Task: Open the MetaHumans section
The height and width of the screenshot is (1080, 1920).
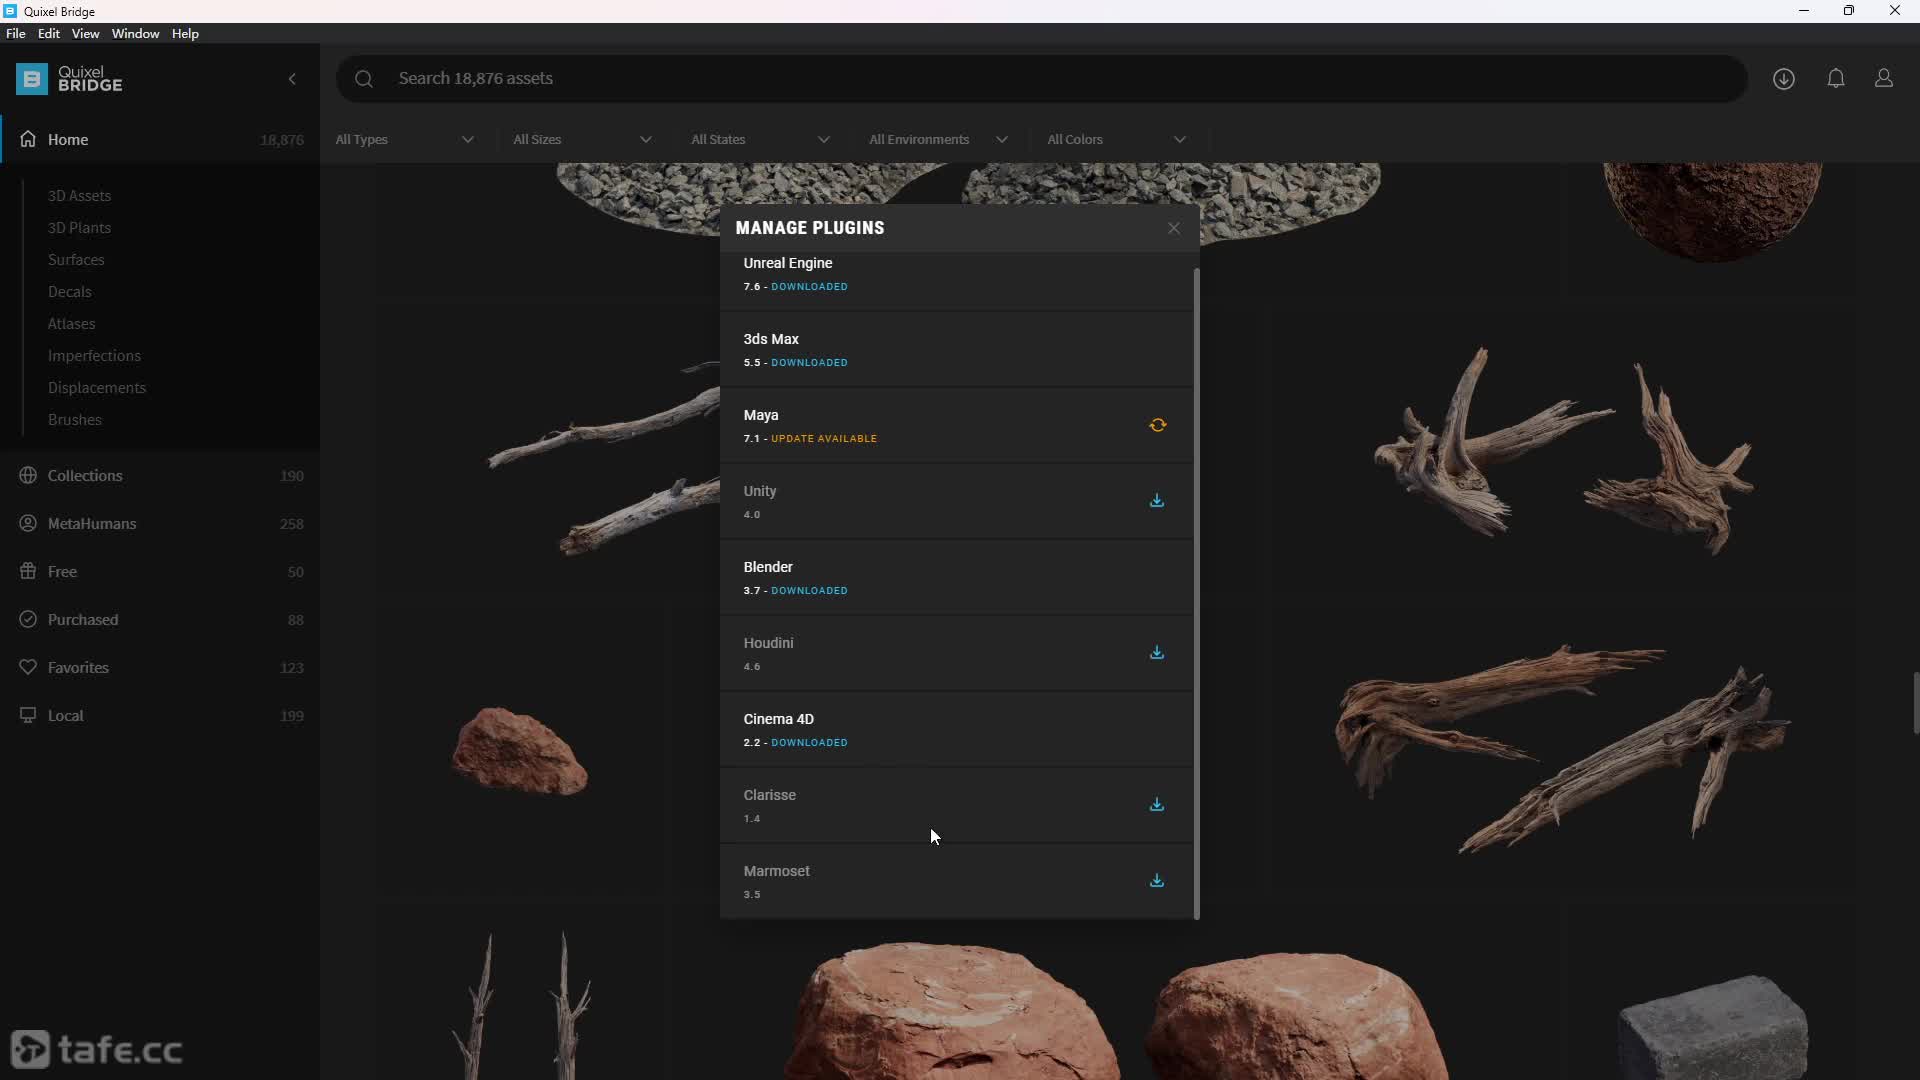Action: (160, 523)
